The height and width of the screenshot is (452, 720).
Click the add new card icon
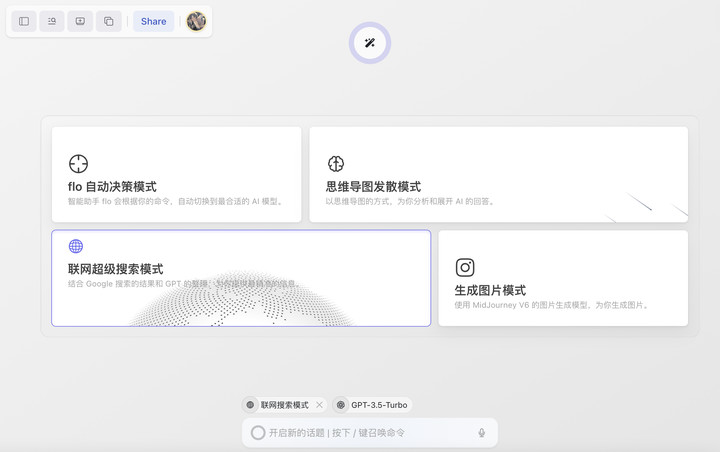tap(80, 21)
